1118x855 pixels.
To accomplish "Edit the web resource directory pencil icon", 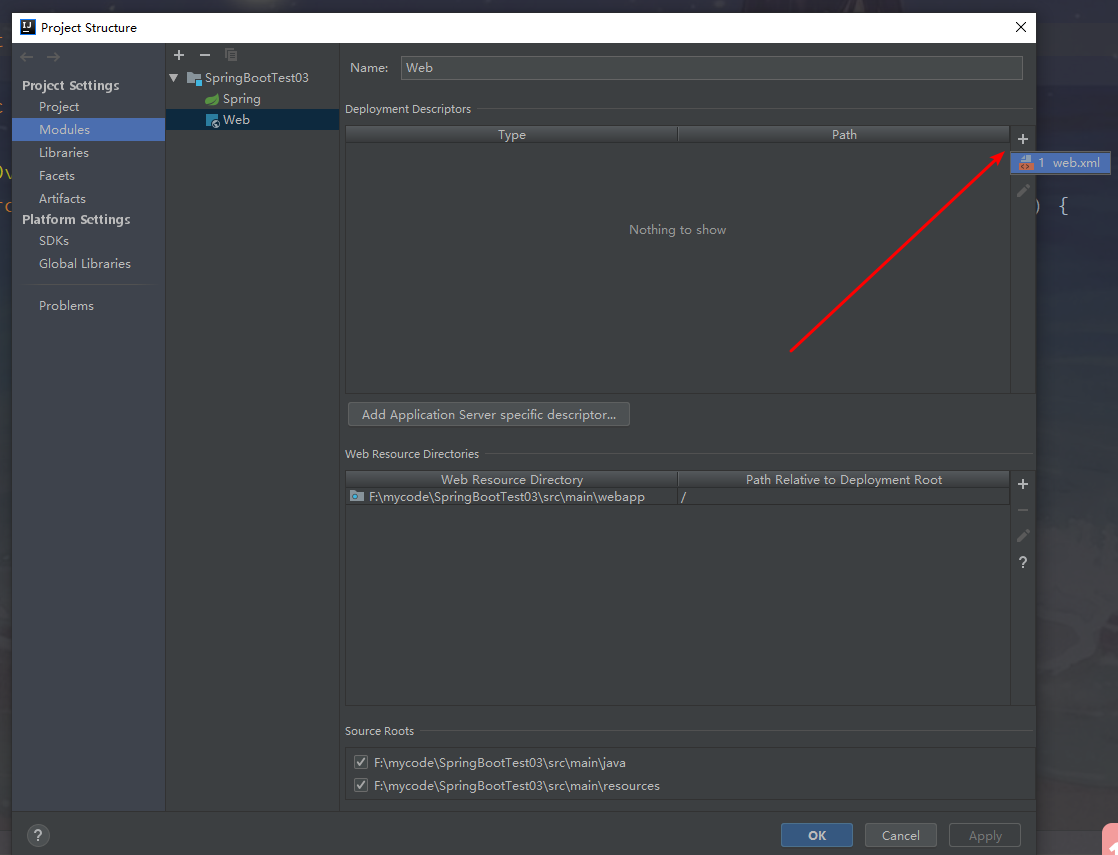I will pyautogui.click(x=1023, y=536).
